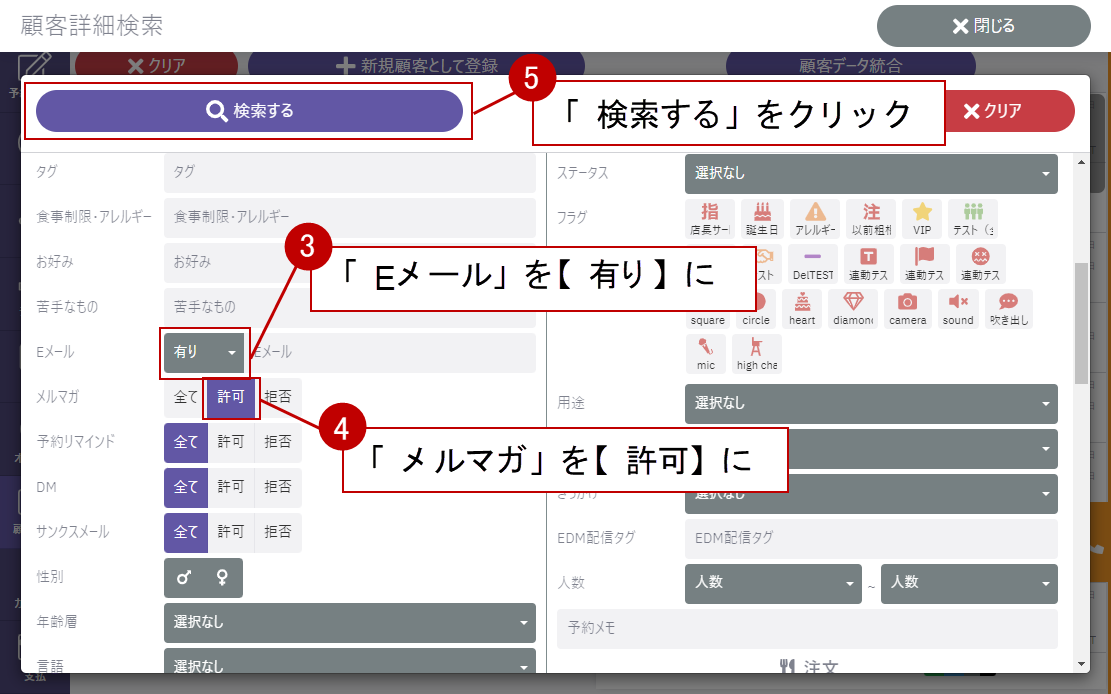Click the birthday cake flag icon
This screenshot has width=1111, height=694.
point(763,218)
